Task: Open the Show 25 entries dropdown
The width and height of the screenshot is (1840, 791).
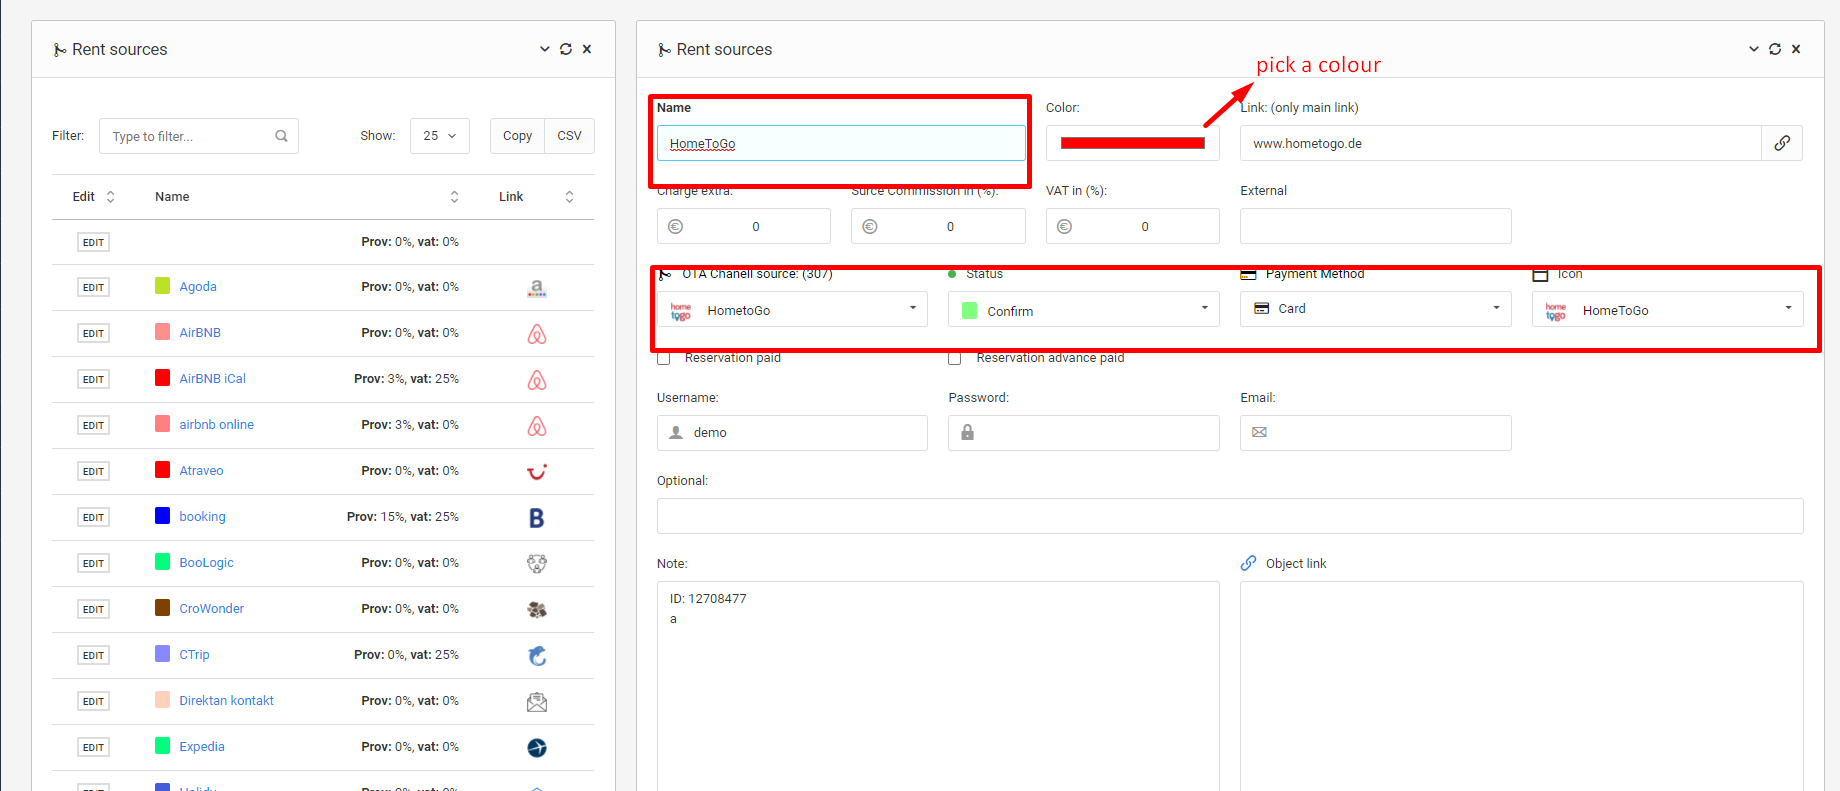Action: (x=440, y=136)
